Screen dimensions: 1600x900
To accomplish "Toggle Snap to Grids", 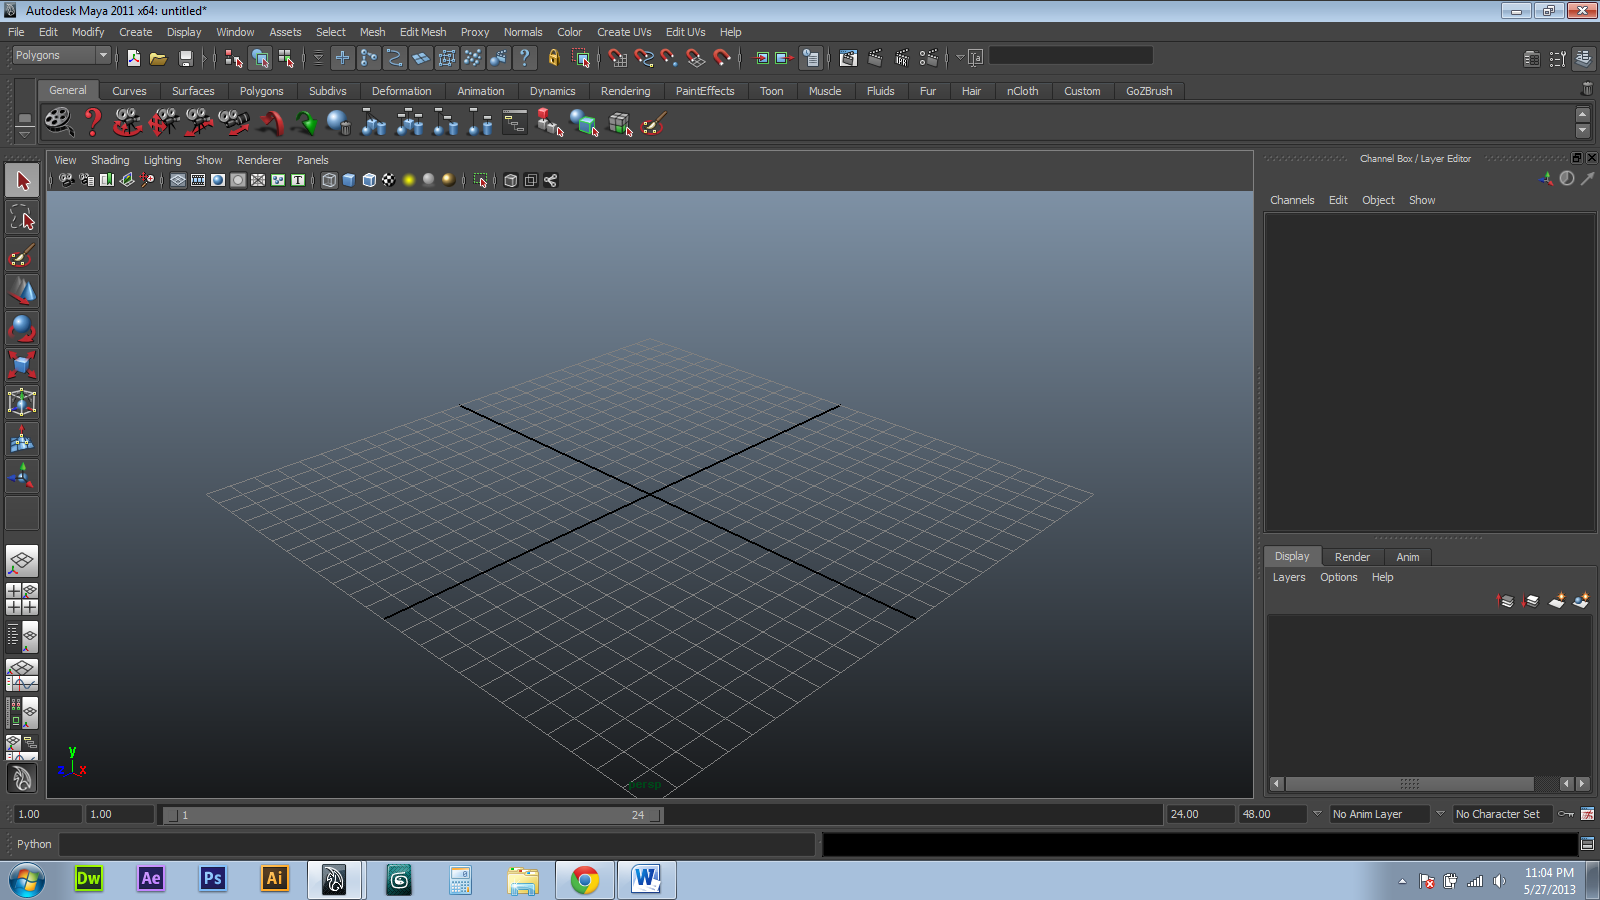I will point(618,58).
